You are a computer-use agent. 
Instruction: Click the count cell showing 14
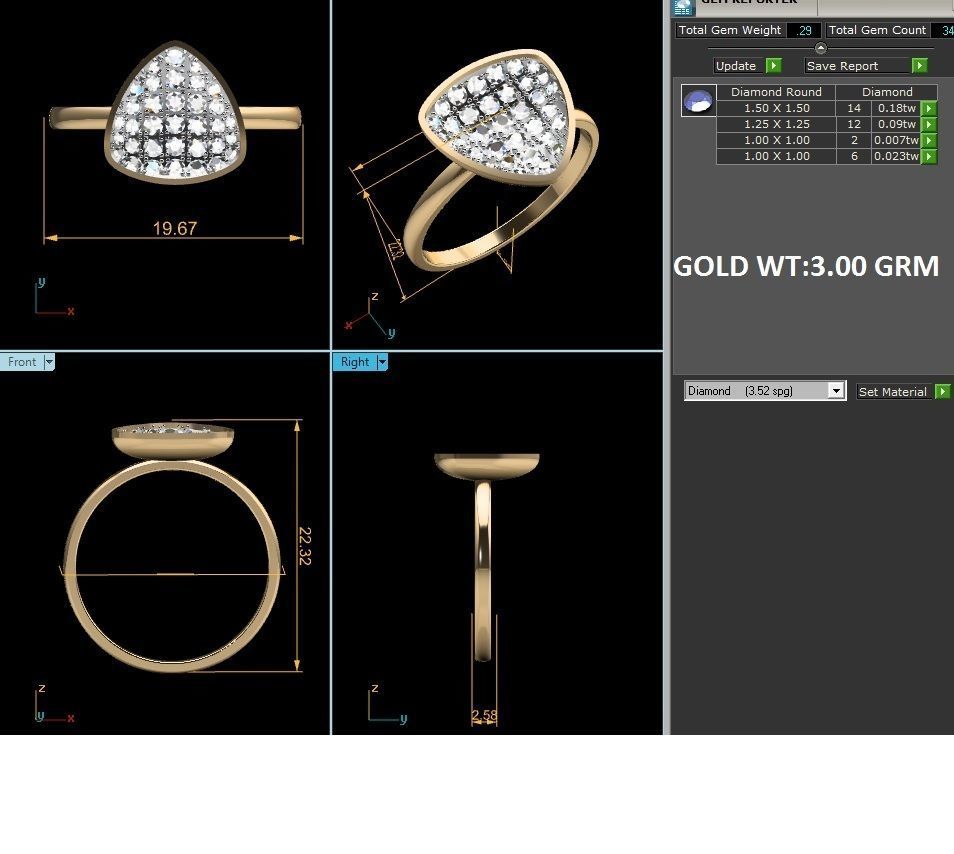coord(854,108)
